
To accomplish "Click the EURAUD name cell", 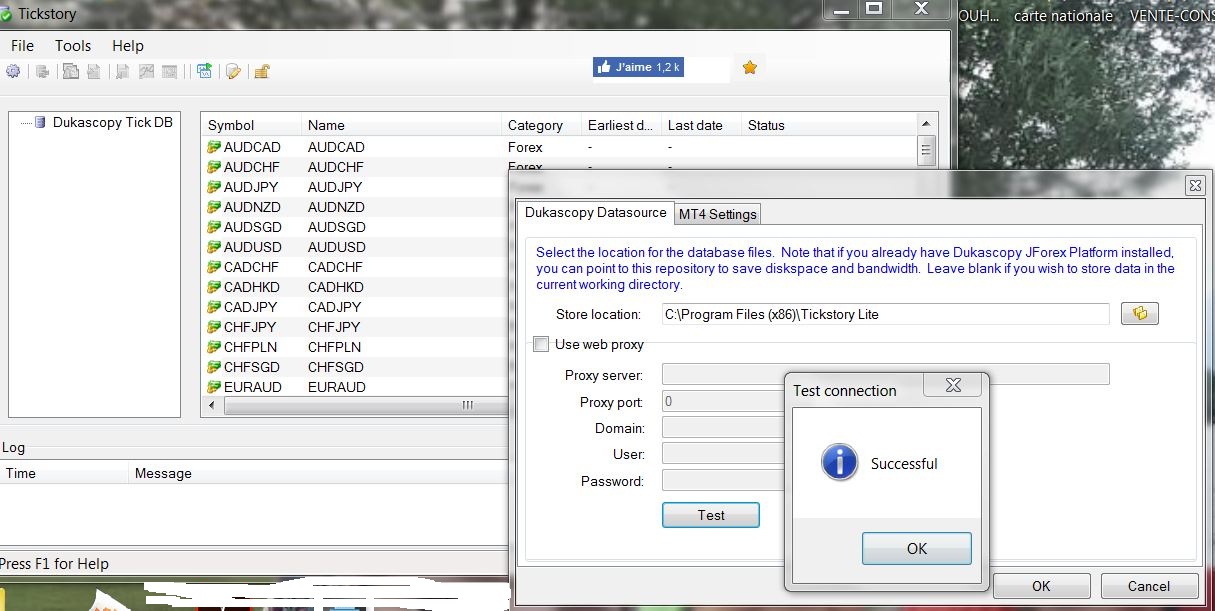I will pyautogui.click(x=337, y=387).
